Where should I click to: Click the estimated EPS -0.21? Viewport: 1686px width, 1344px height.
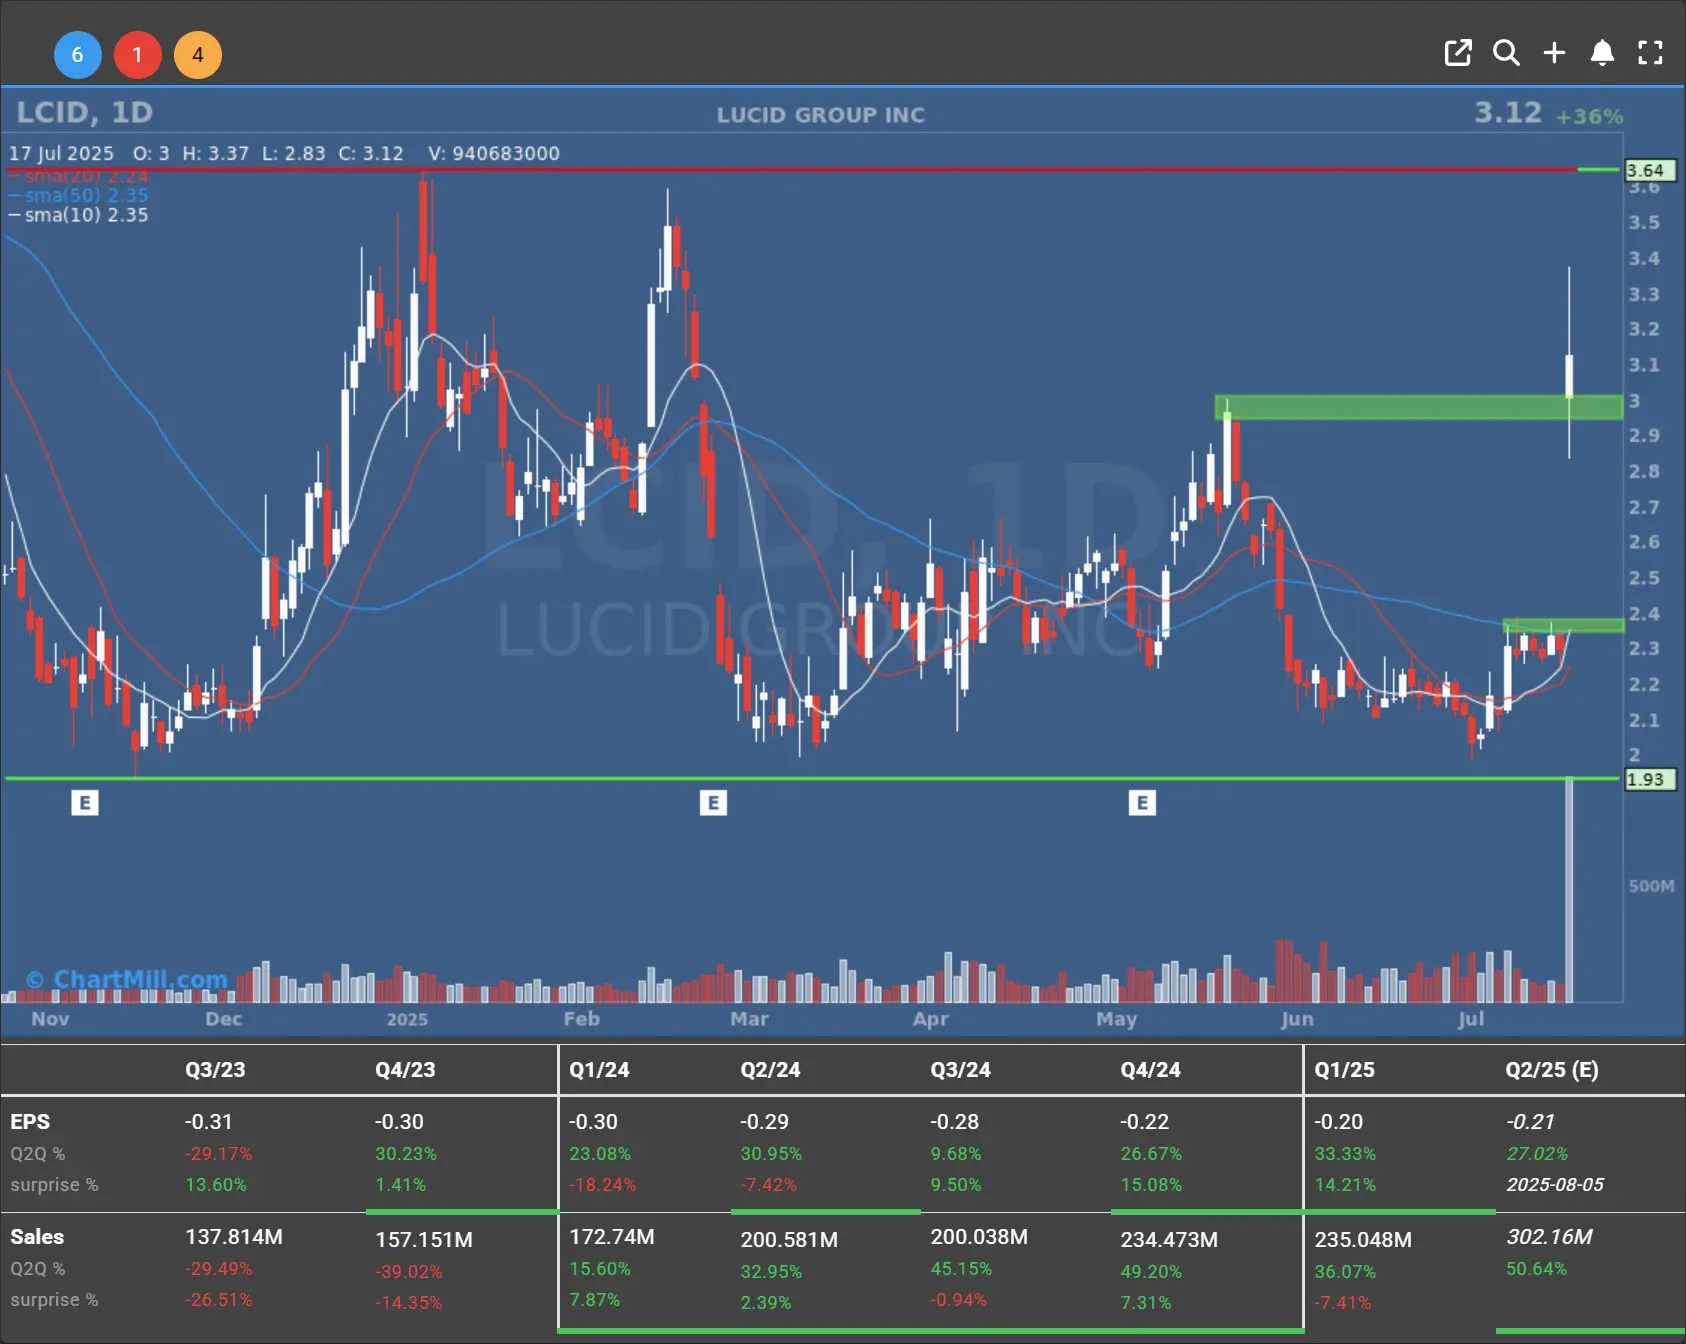(1530, 1122)
